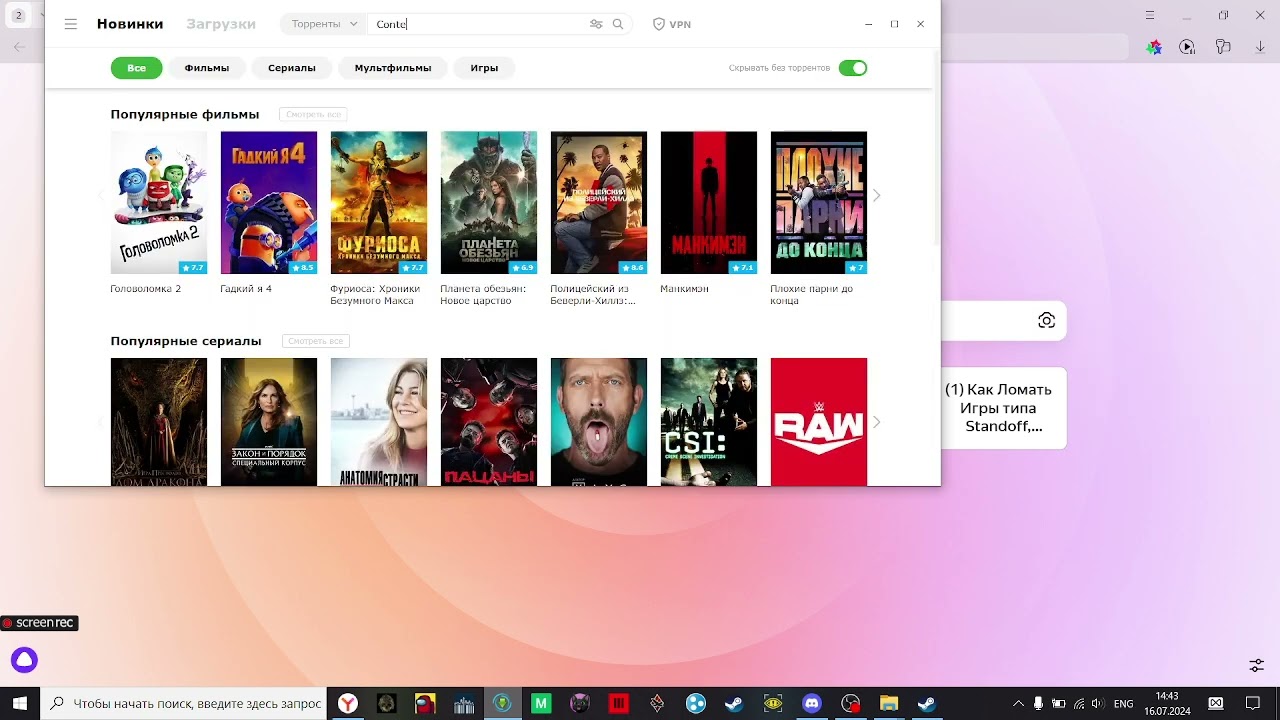Image resolution: width=1280 pixels, height=720 pixels.
Task: Click the Windows taskbar search box
Action: coord(184,704)
